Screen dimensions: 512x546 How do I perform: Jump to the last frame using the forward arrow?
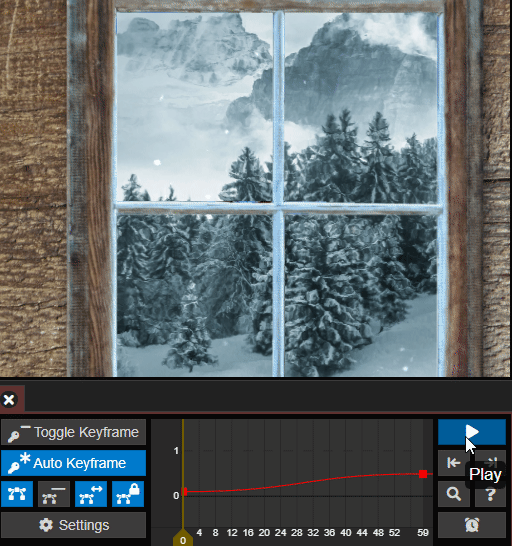click(491, 461)
